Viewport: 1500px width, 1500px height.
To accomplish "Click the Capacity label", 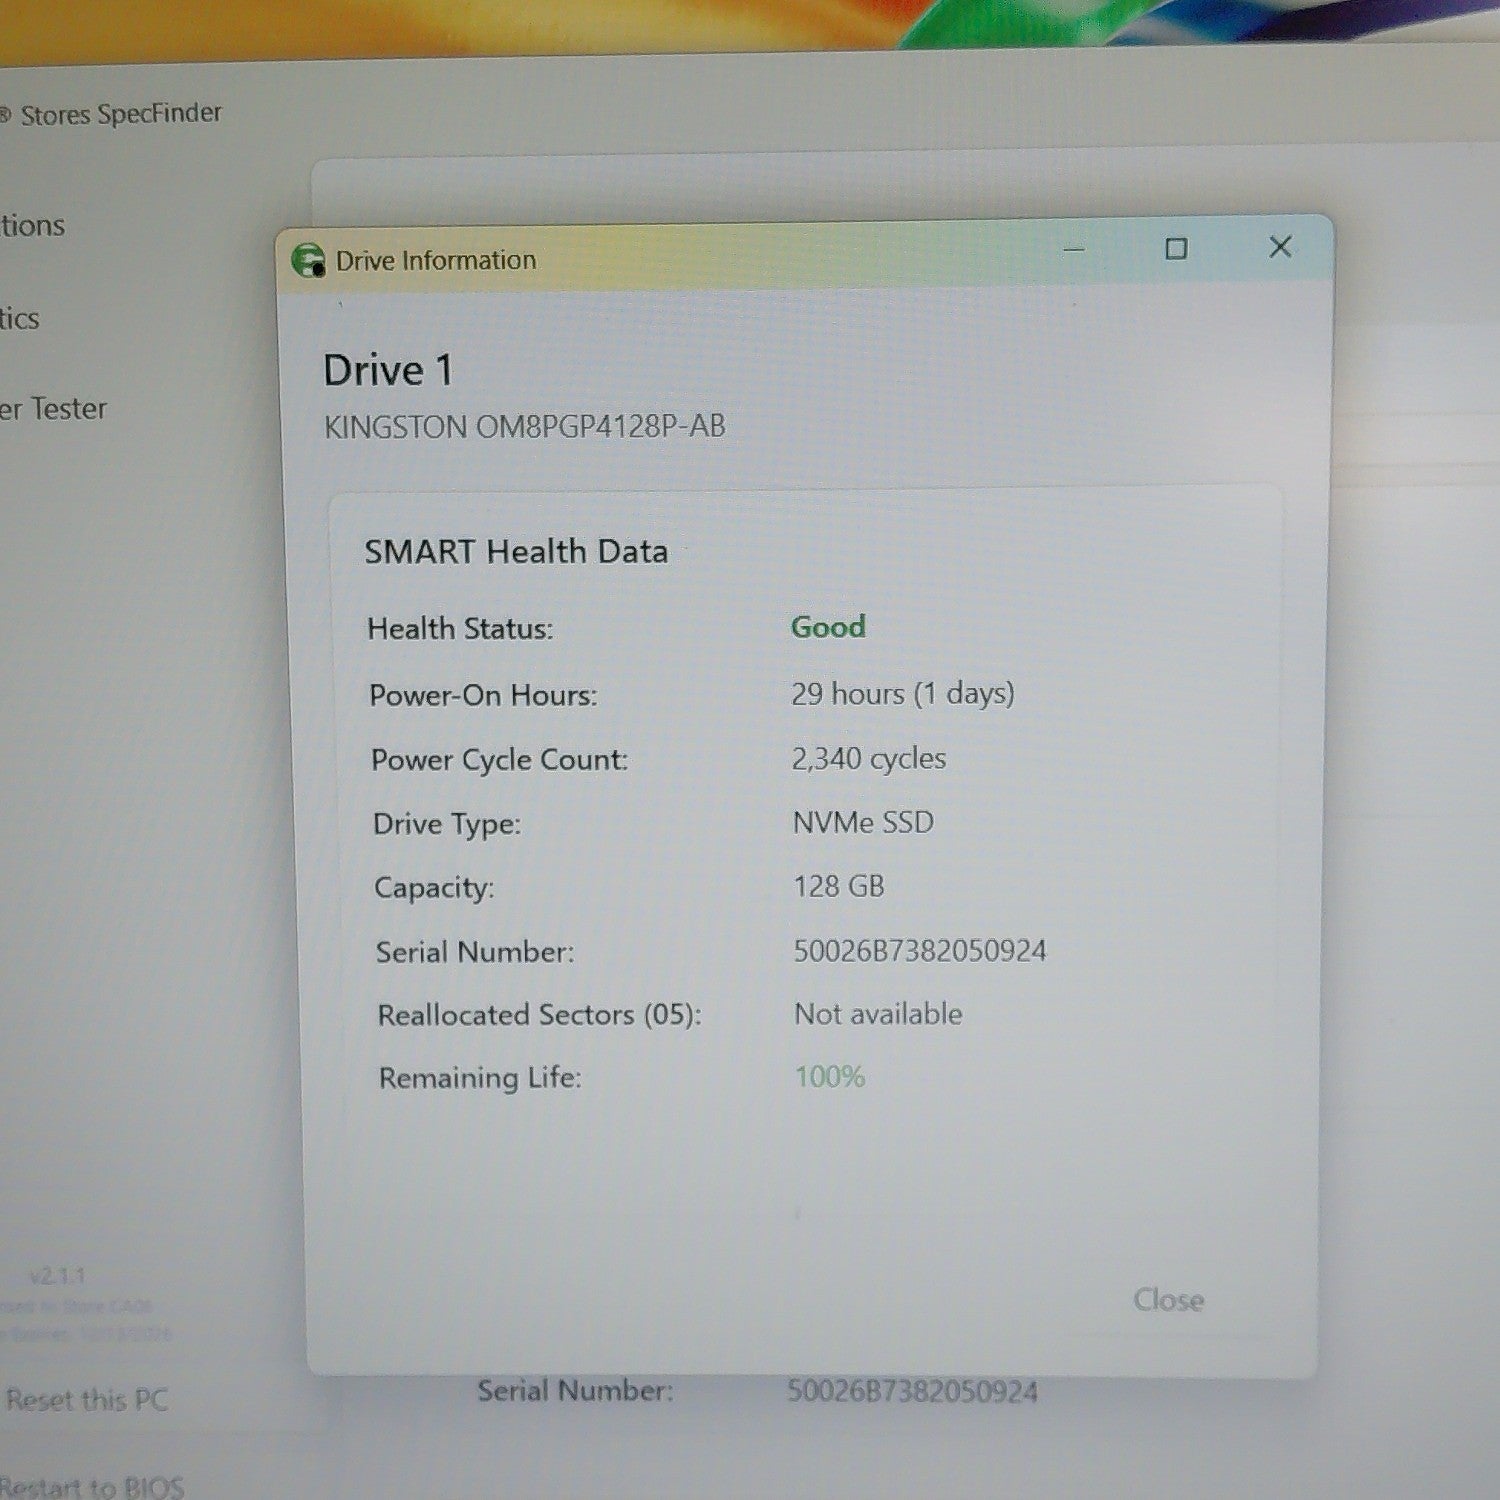I will 434,888.
